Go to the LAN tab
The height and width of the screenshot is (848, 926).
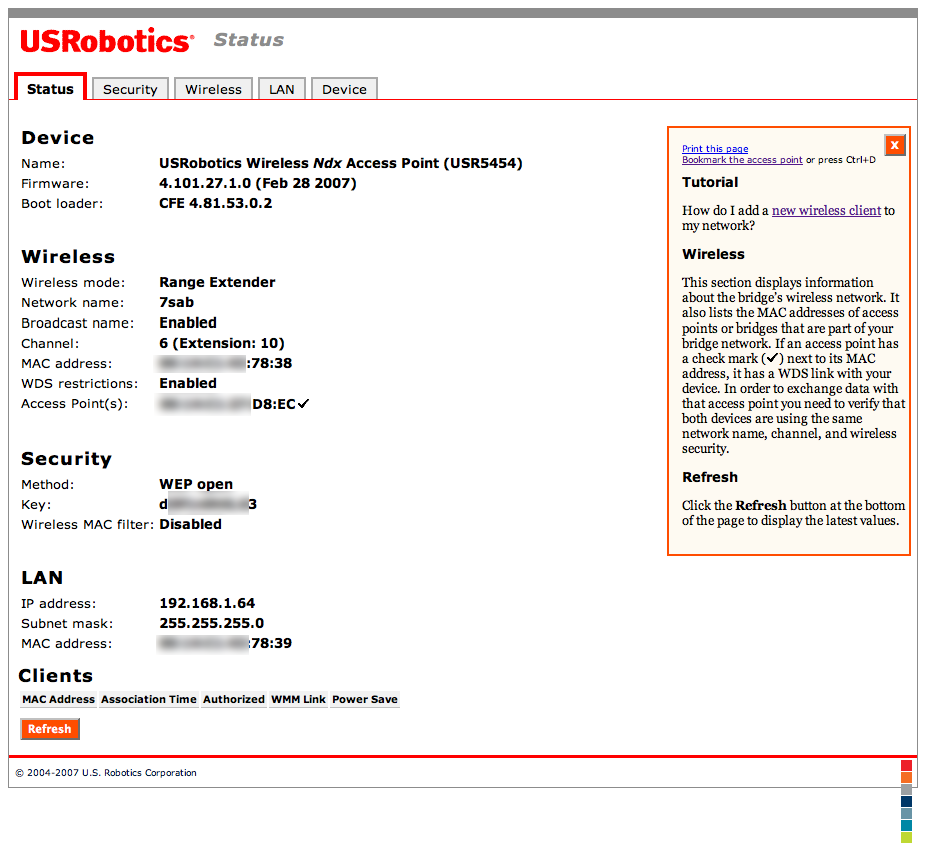[282, 89]
